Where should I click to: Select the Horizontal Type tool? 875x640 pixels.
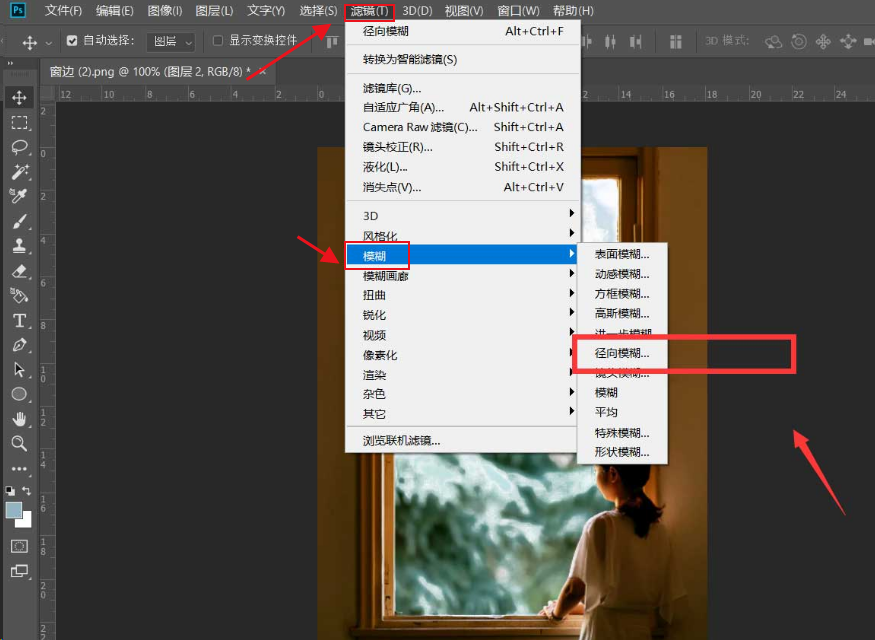point(21,318)
